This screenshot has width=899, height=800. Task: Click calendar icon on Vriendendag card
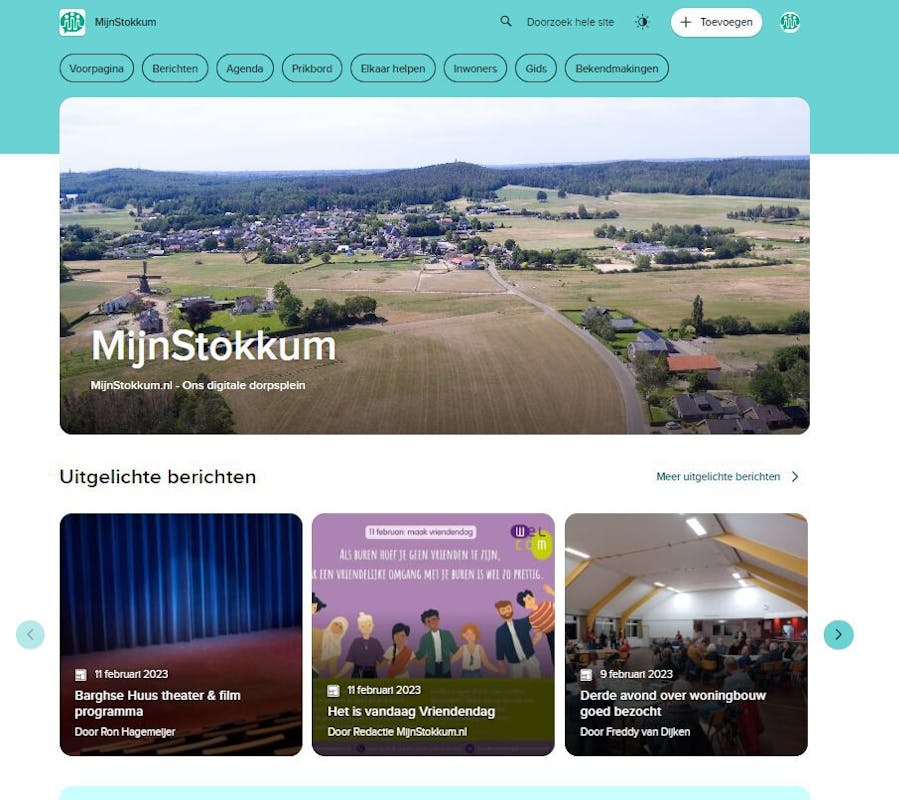point(333,690)
